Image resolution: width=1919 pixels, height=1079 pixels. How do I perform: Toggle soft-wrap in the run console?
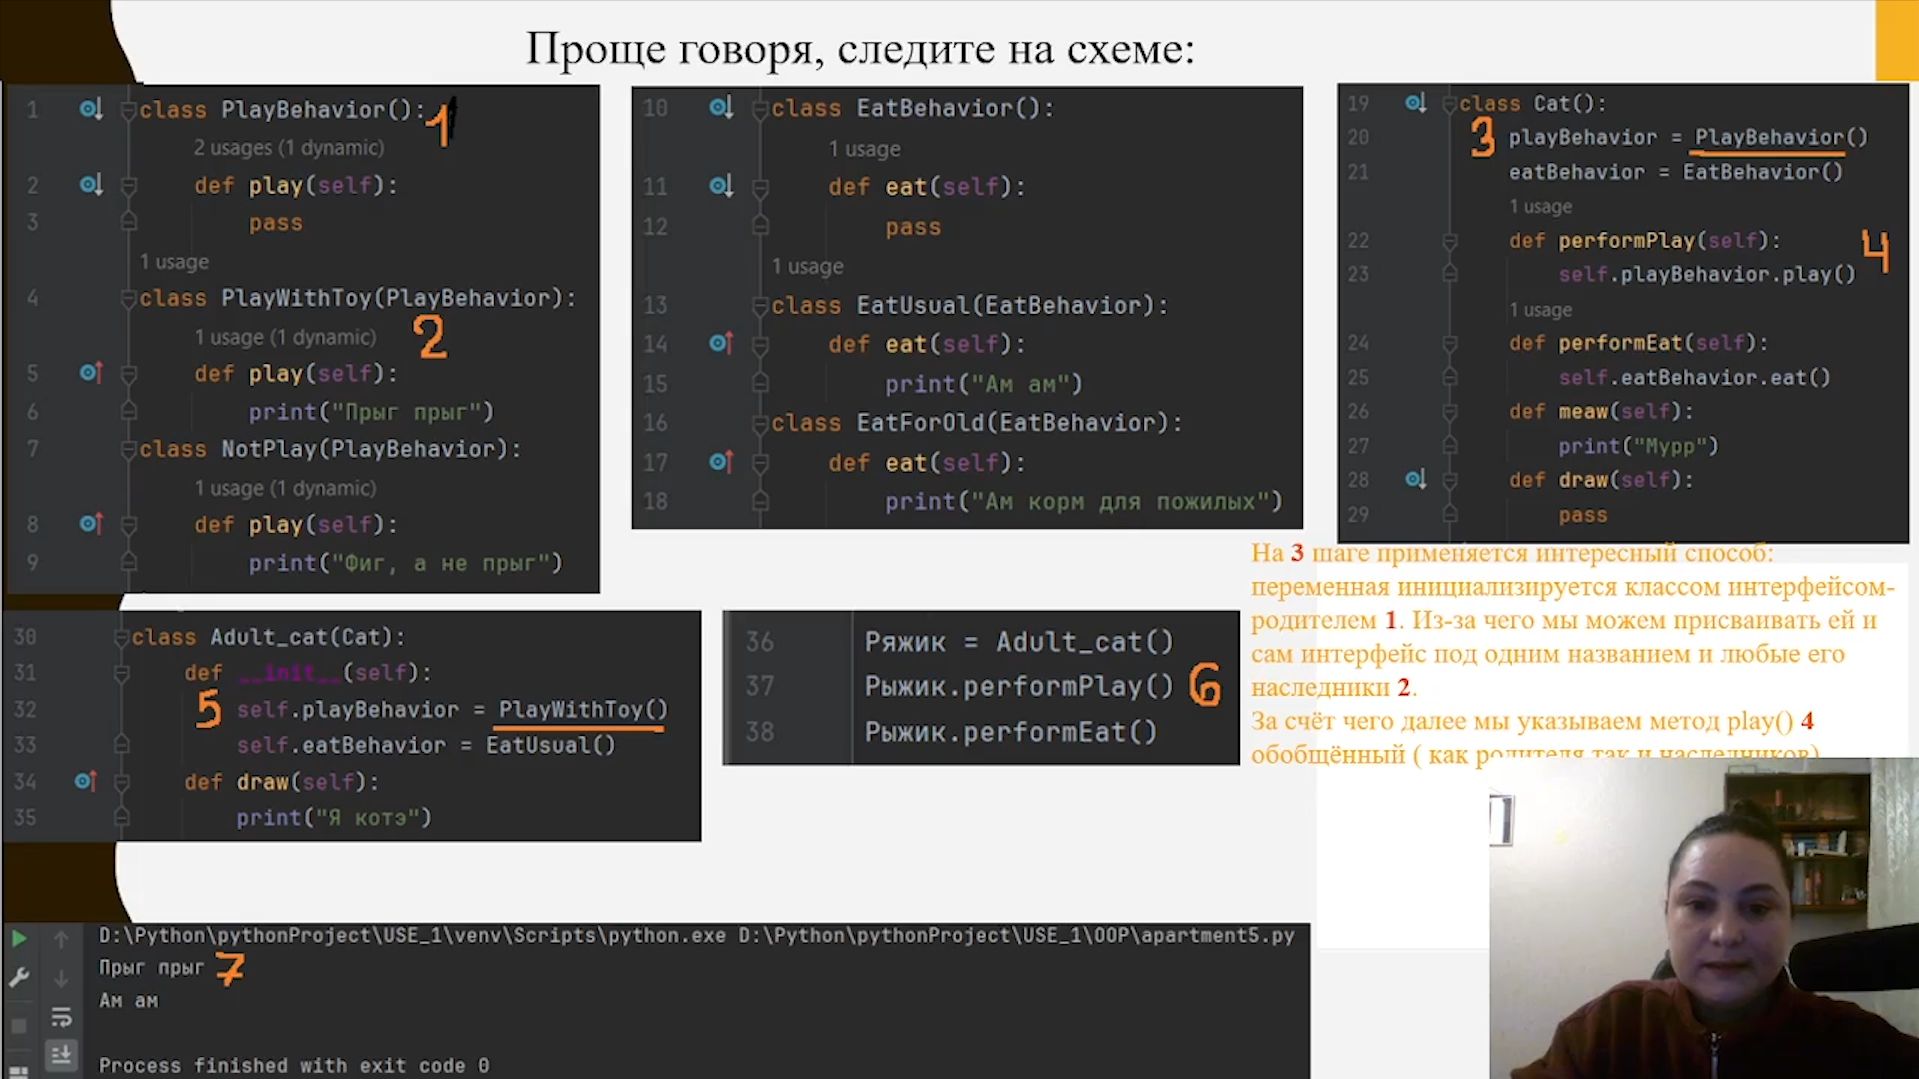click(61, 1018)
